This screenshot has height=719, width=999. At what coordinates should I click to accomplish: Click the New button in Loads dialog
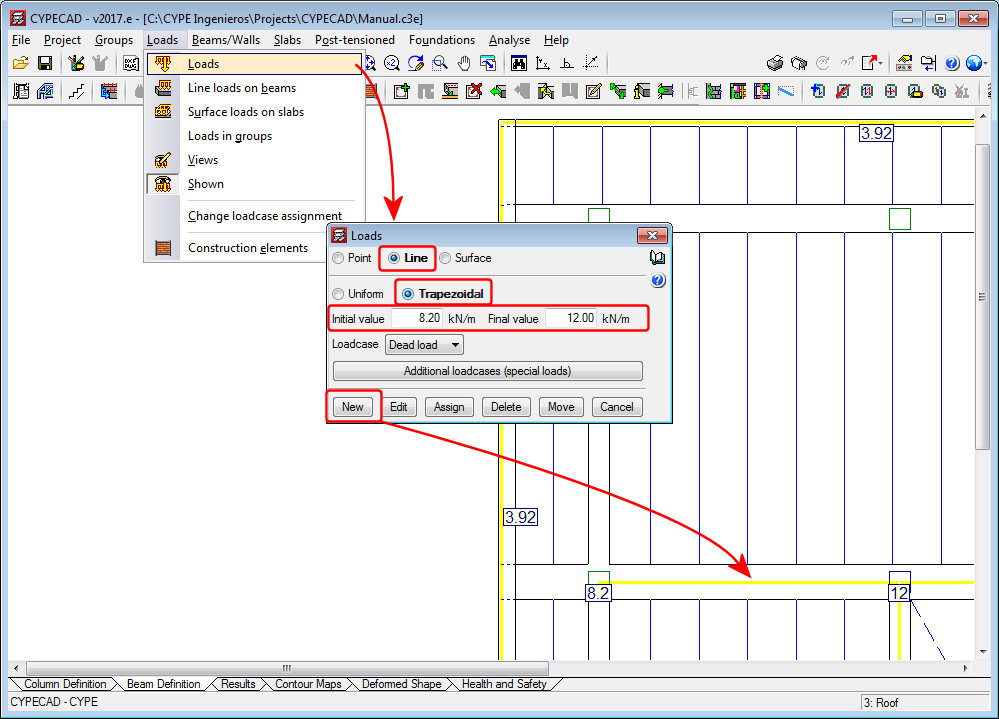[x=353, y=407]
